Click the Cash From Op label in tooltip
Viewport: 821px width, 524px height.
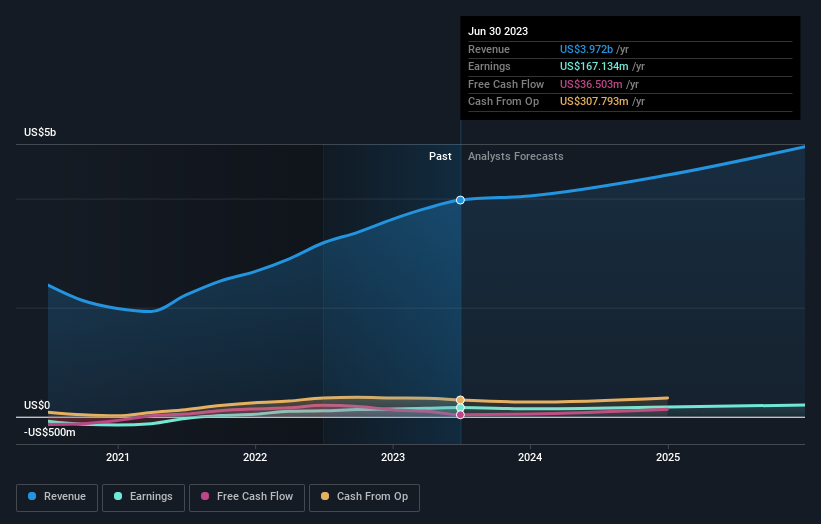pos(503,102)
